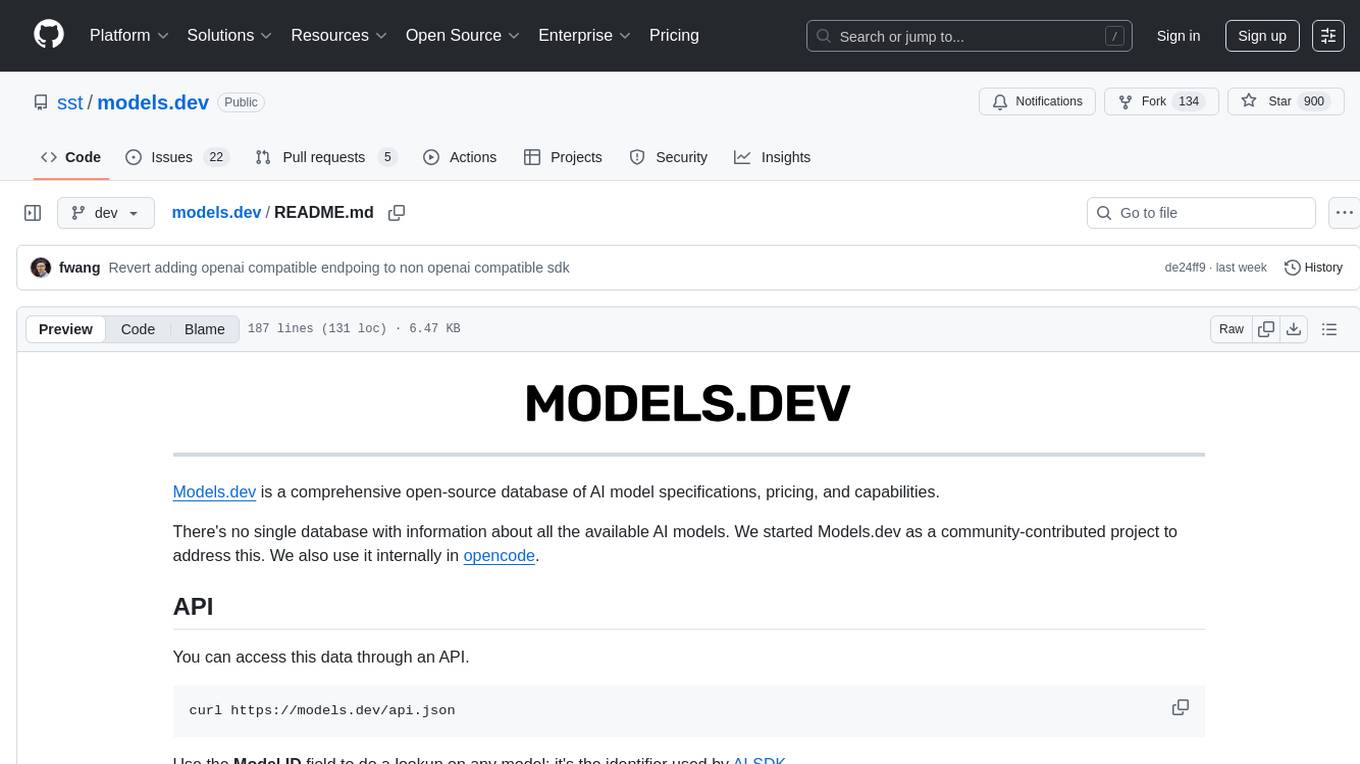Expand the Enterprise menu
This screenshot has height=764, width=1360.
(585, 35)
